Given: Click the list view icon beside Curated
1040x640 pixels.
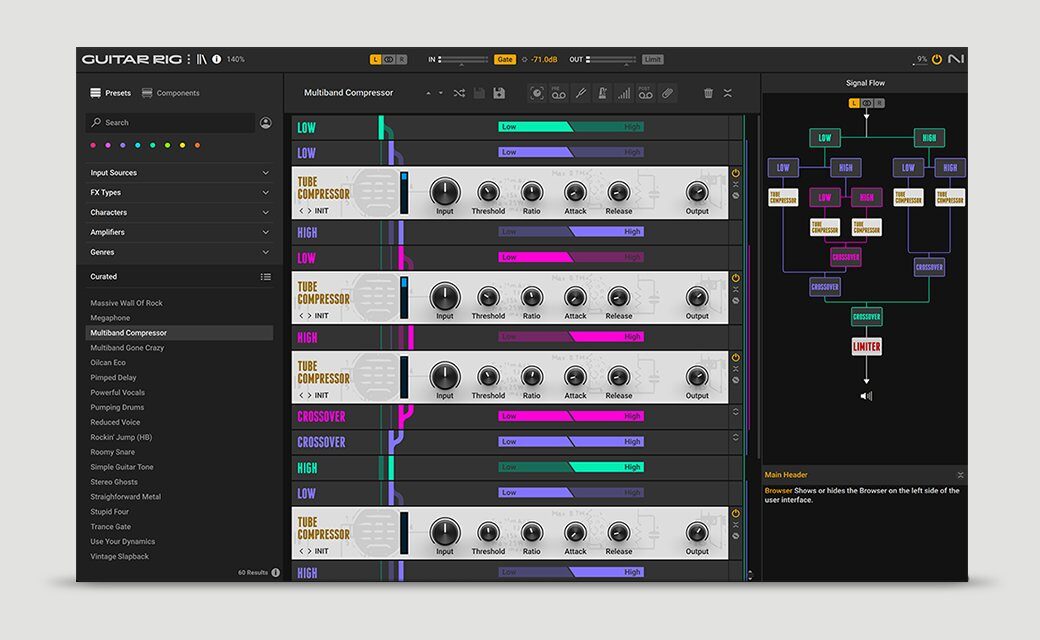Looking at the screenshot, I should (x=265, y=277).
